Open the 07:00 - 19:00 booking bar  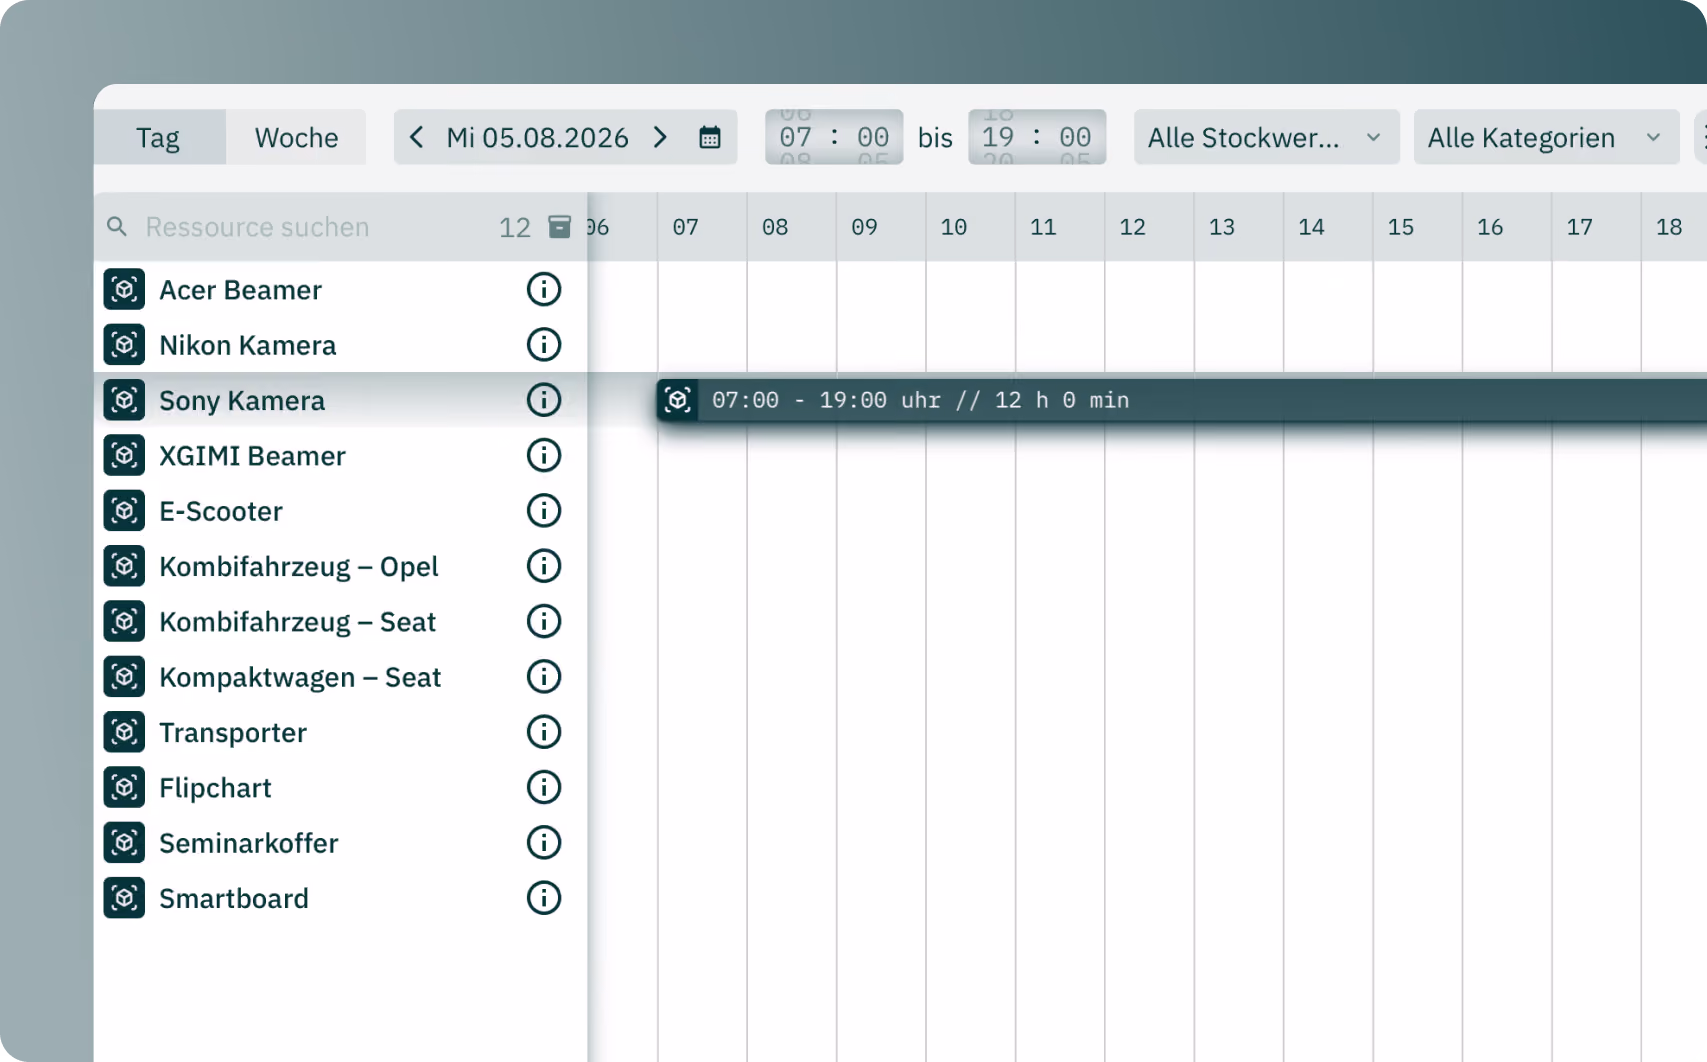pyautogui.click(x=1182, y=400)
